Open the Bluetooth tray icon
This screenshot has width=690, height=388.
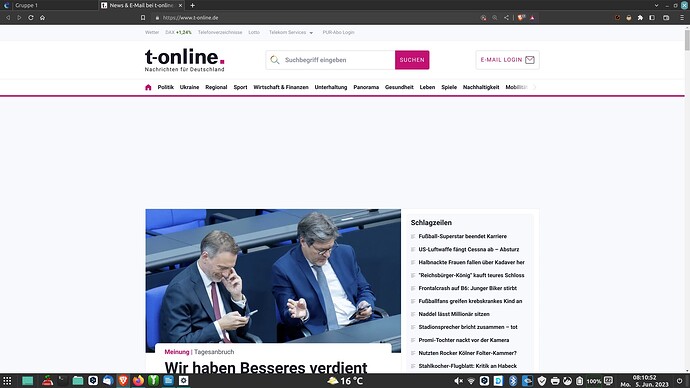pos(513,381)
